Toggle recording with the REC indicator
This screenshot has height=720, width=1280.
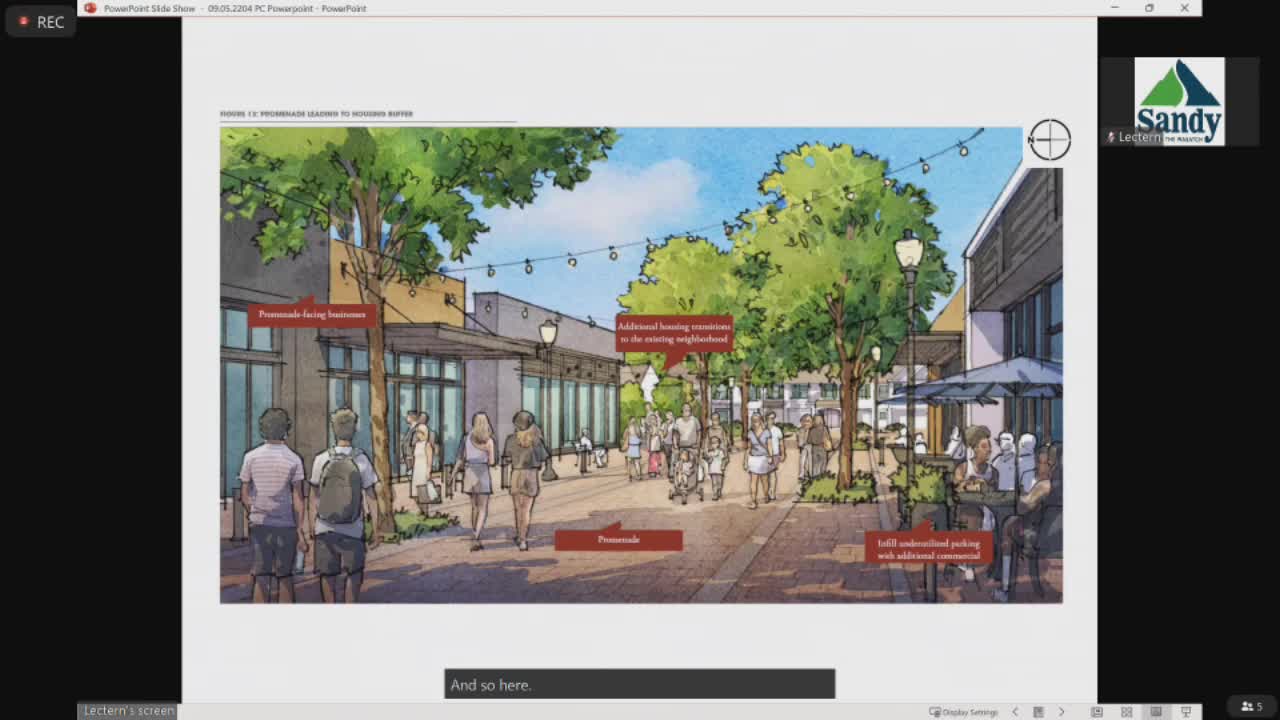coord(40,21)
